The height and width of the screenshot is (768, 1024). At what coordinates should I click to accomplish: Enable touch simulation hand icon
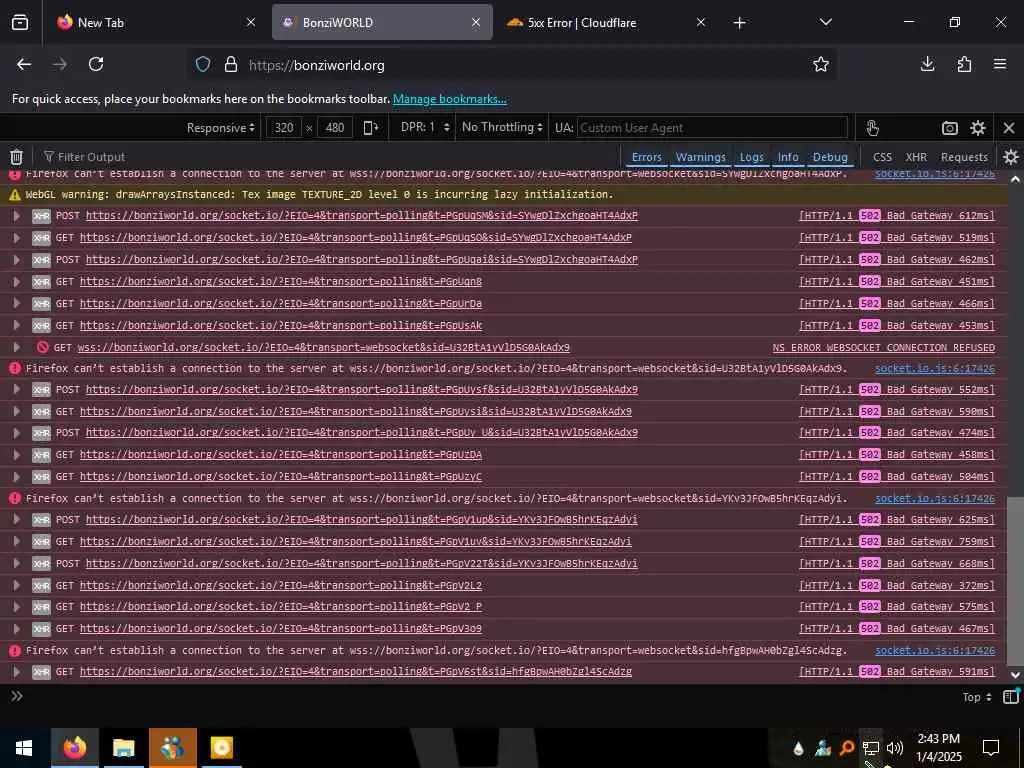click(872, 127)
